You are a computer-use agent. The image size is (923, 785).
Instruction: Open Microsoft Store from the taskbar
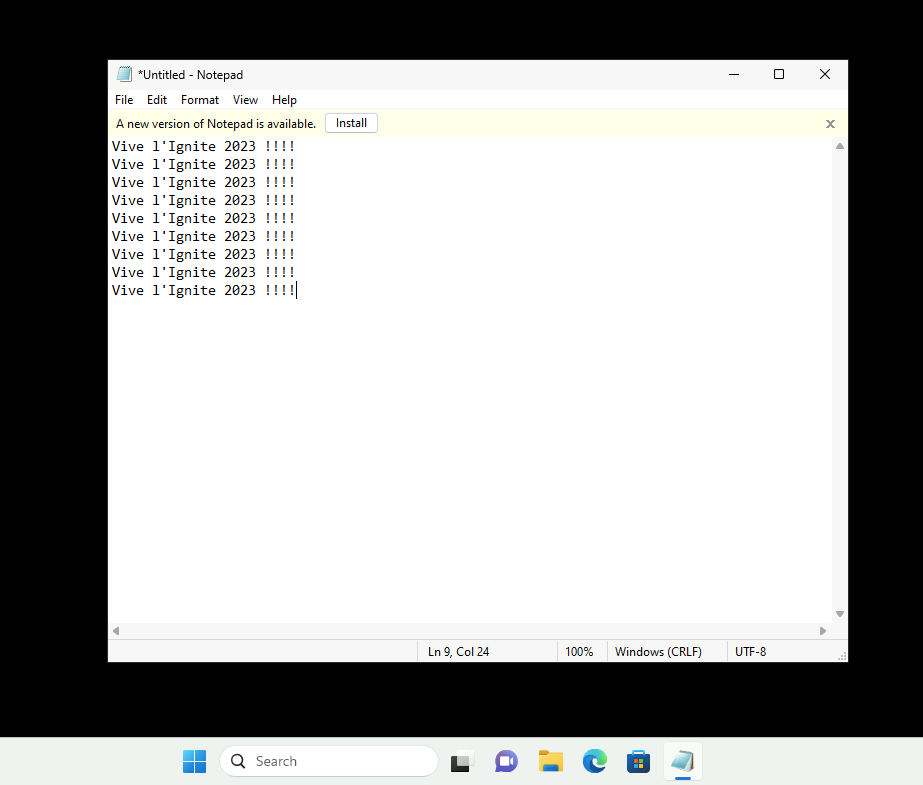tap(639, 761)
